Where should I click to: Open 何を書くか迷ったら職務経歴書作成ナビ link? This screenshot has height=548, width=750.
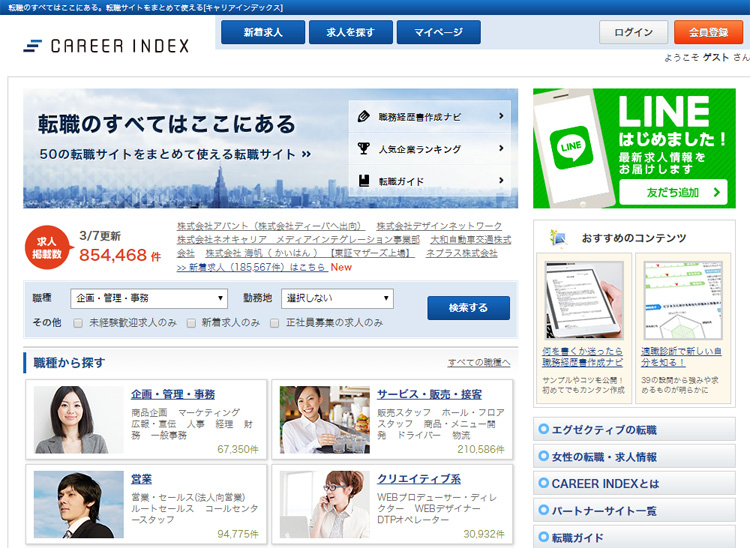(583, 357)
